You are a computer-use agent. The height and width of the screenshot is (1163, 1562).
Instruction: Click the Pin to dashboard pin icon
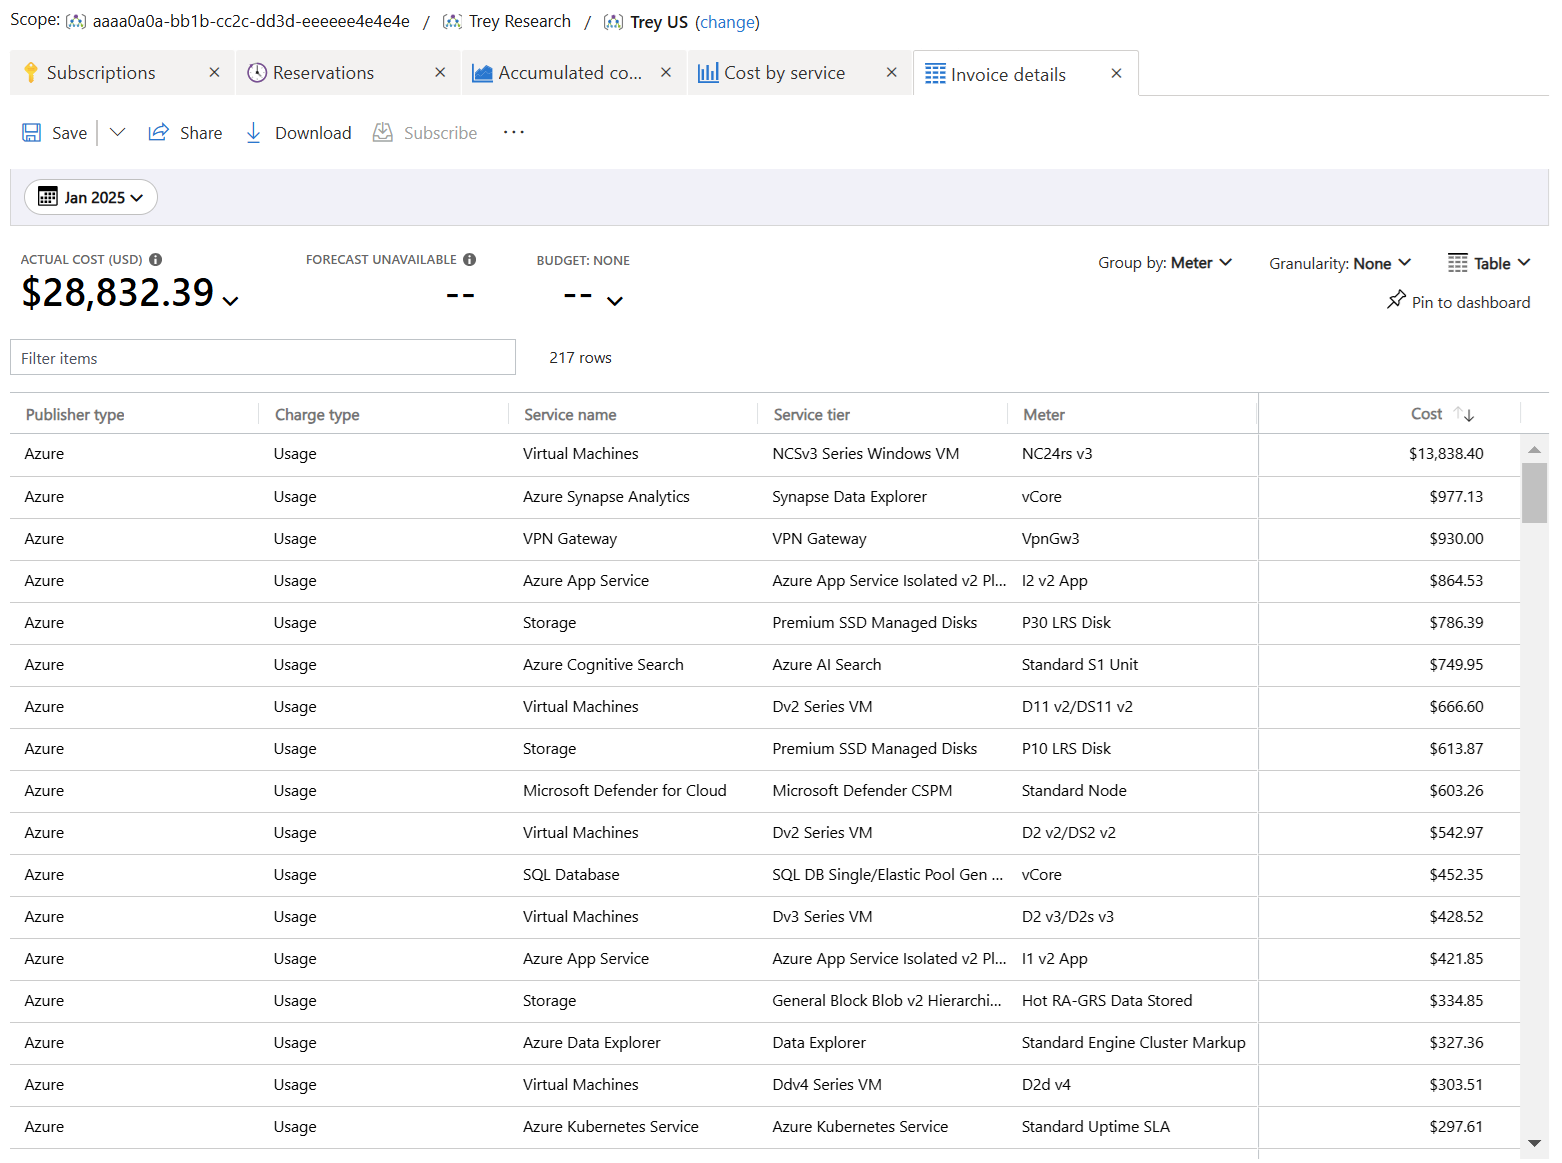pyautogui.click(x=1396, y=300)
